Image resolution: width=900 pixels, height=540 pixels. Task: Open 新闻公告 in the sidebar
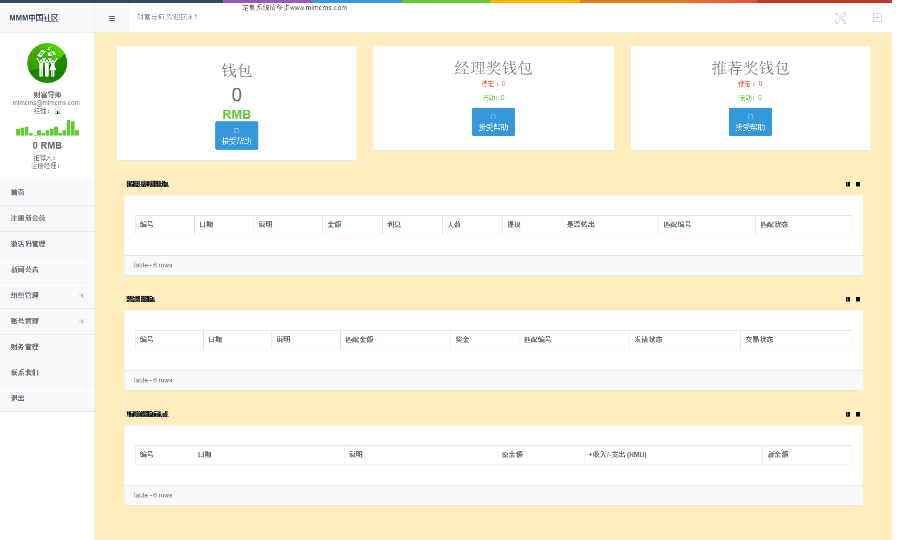47,270
